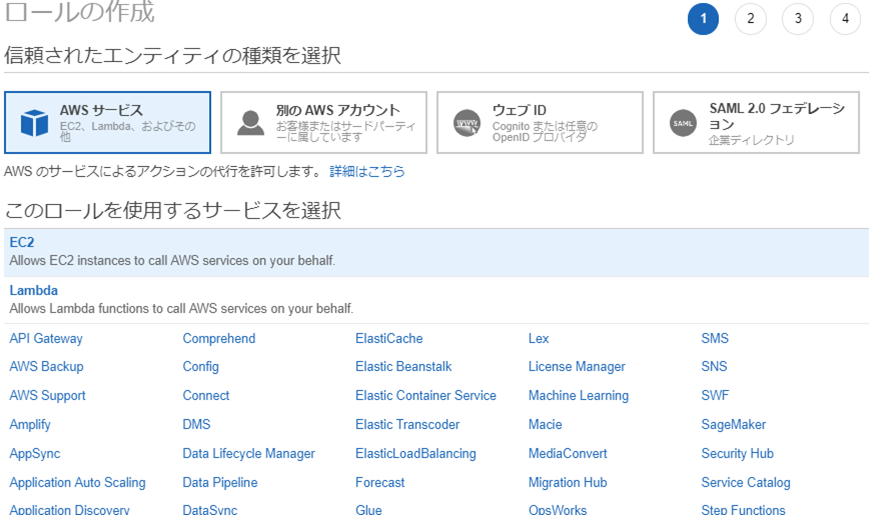
Task: Select Machine Learning service
Action: (579, 396)
